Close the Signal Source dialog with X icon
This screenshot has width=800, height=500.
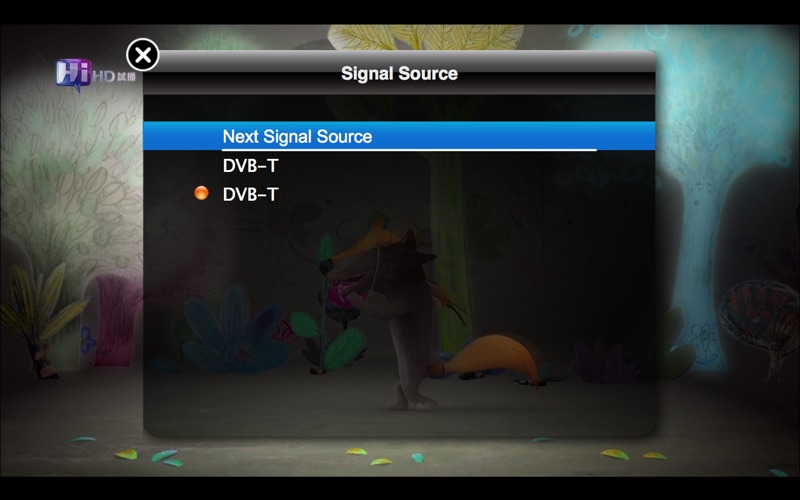(x=142, y=55)
